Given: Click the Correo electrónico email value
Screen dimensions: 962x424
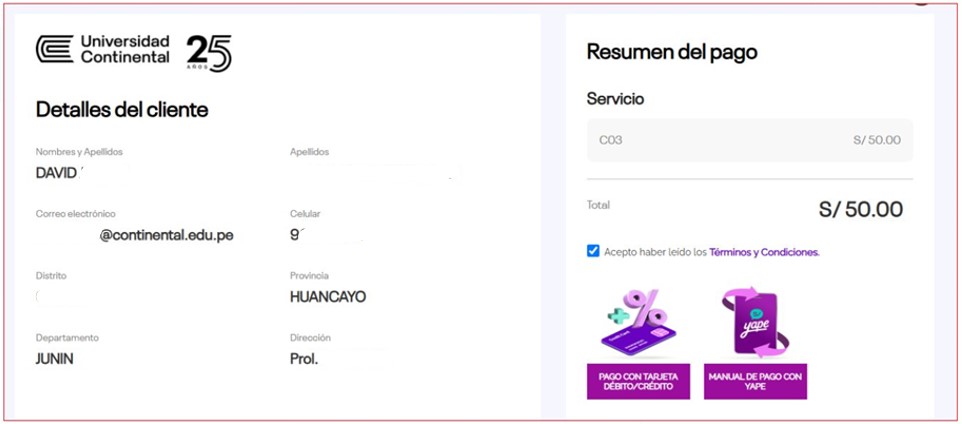Looking at the screenshot, I should click(166, 236).
